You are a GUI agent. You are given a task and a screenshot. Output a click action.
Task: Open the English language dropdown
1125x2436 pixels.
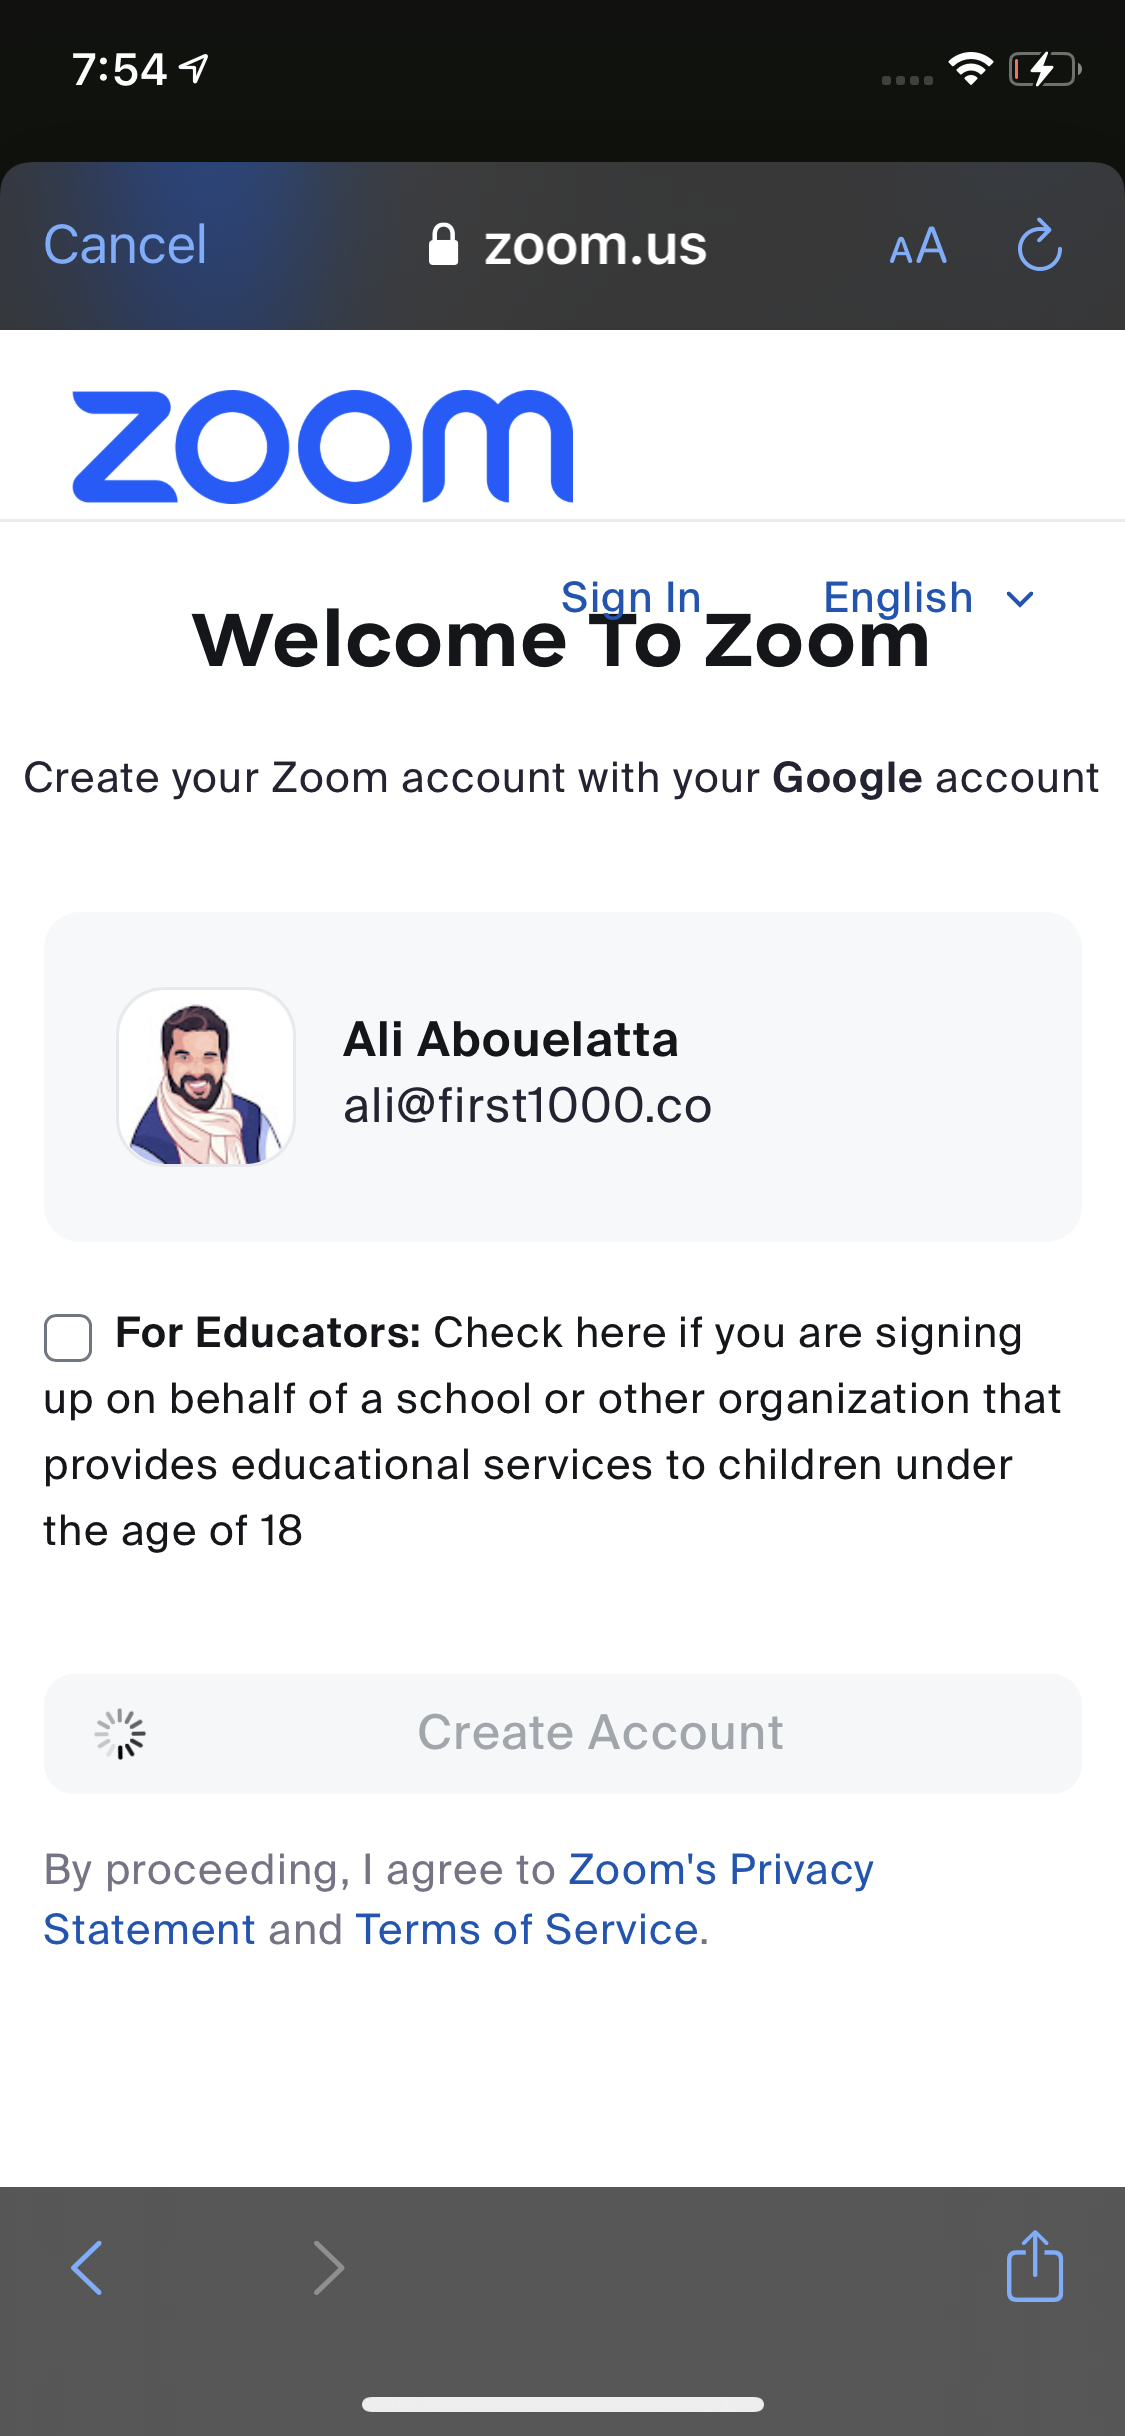coord(898,598)
